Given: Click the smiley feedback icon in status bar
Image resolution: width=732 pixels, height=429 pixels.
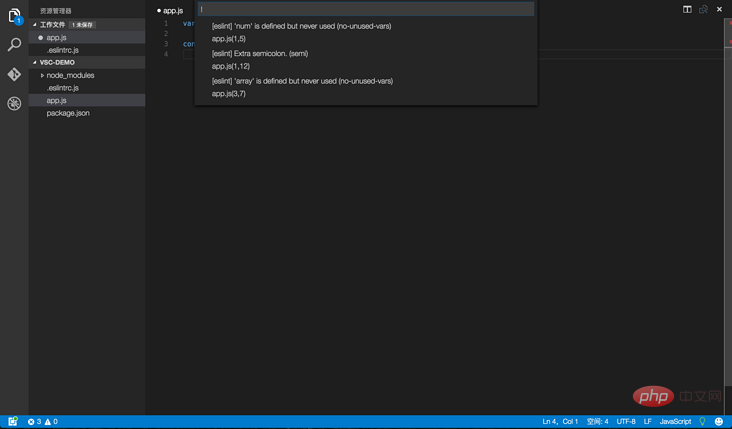Looking at the screenshot, I should pyautogui.click(x=719, y=422).
